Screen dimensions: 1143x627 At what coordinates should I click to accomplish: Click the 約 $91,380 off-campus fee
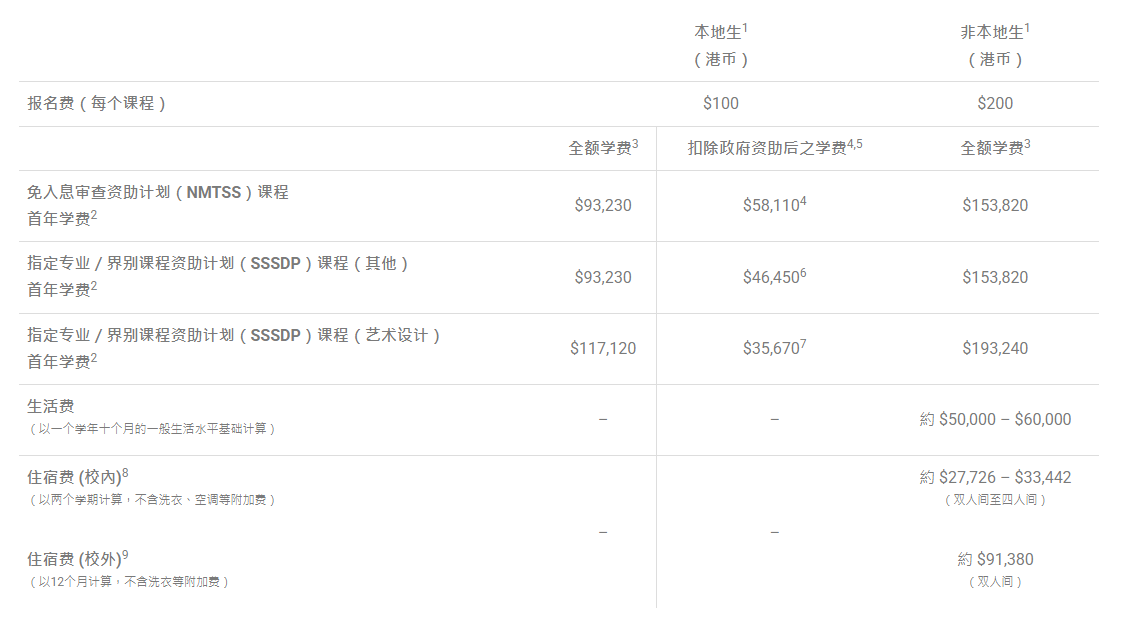(995, 559)
